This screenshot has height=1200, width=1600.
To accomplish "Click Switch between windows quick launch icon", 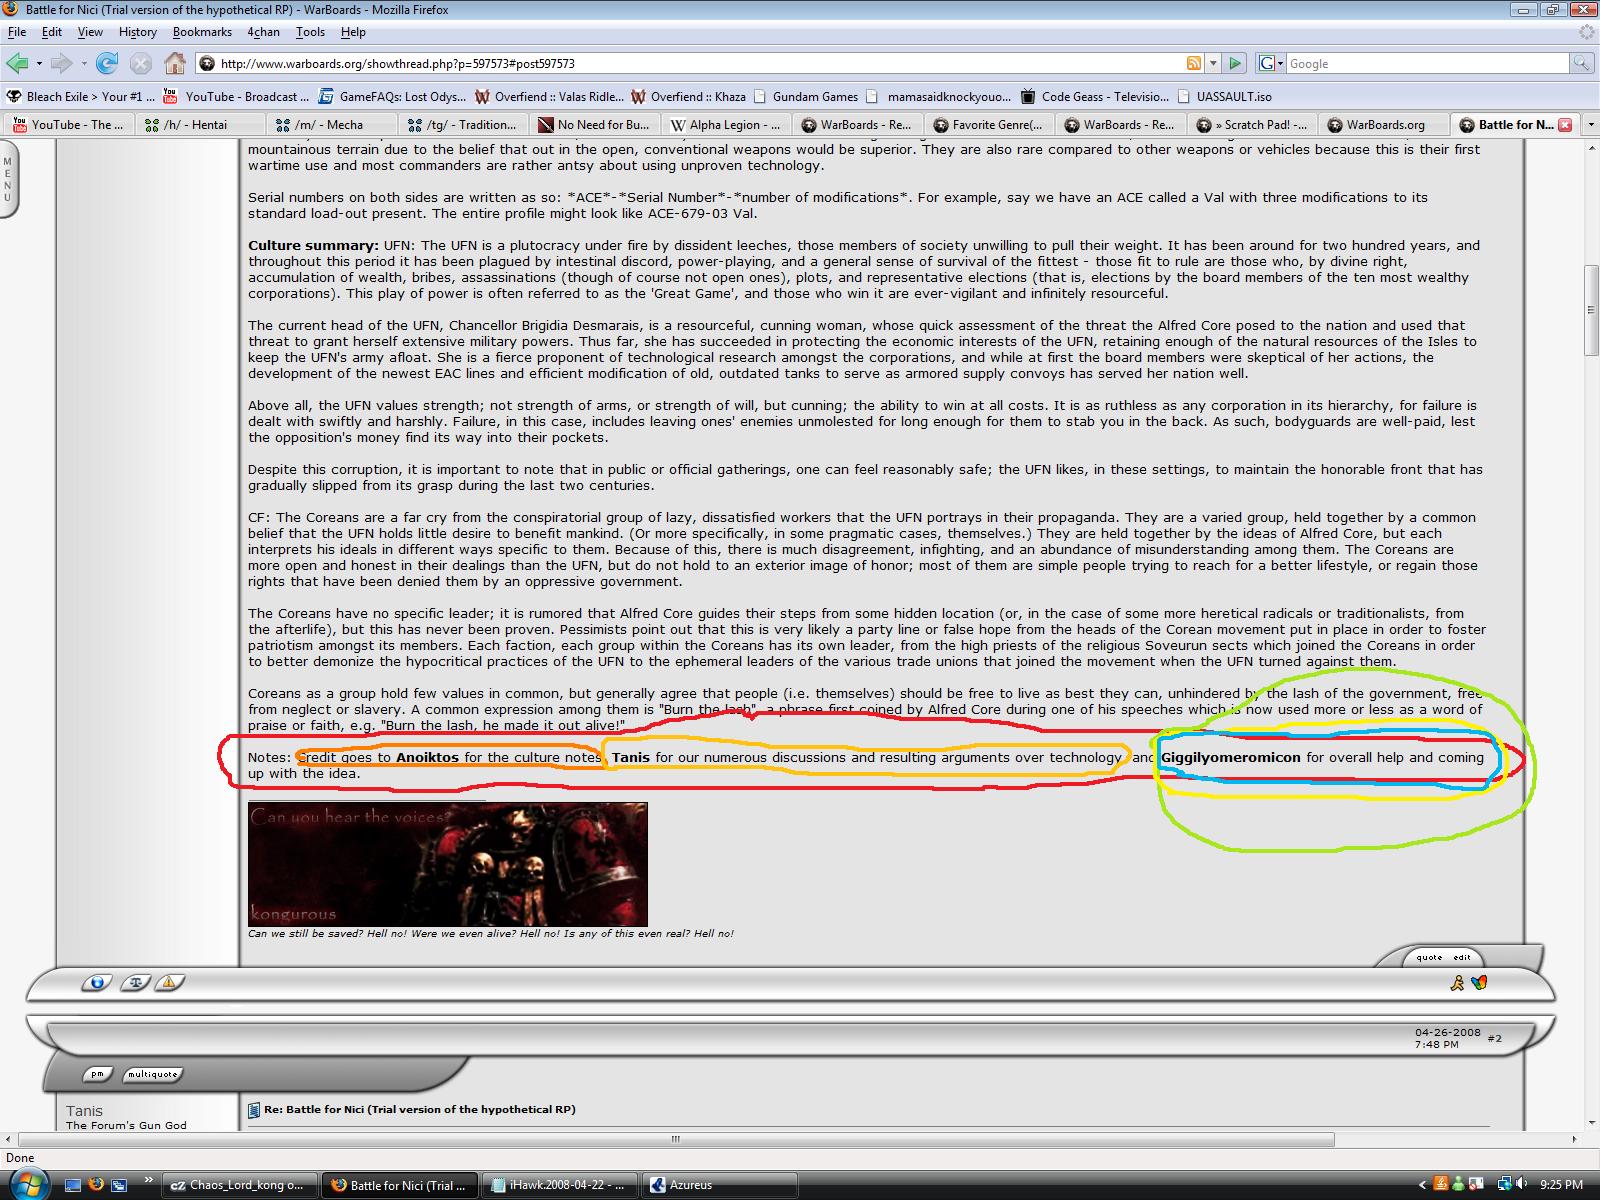I will (x=119, y=1185).
